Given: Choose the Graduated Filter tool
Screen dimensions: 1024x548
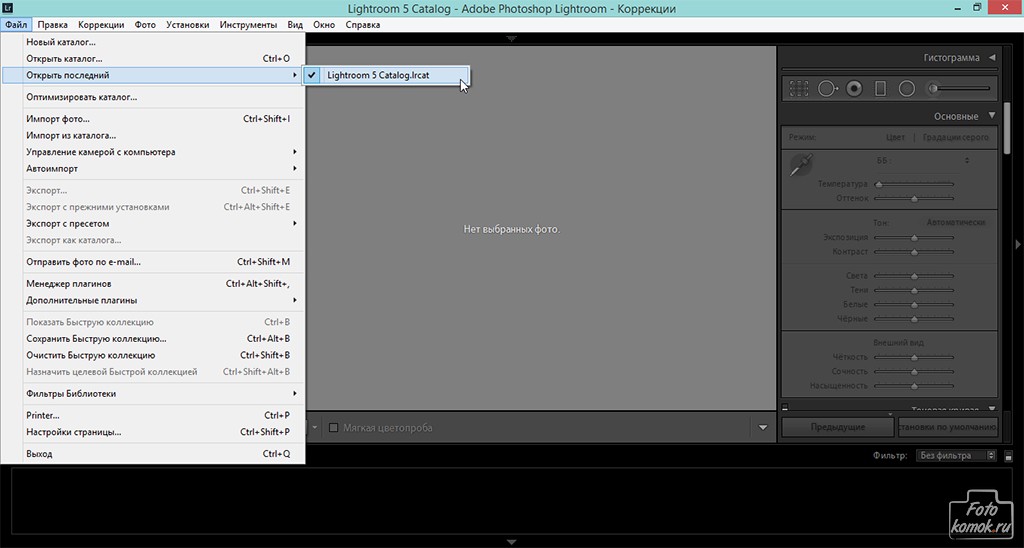Looking at the screenshot, I should tap(880, 88).
